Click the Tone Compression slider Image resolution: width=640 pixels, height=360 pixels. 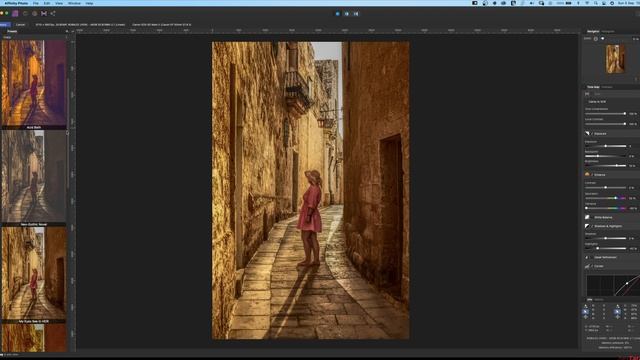coord(606,114)
